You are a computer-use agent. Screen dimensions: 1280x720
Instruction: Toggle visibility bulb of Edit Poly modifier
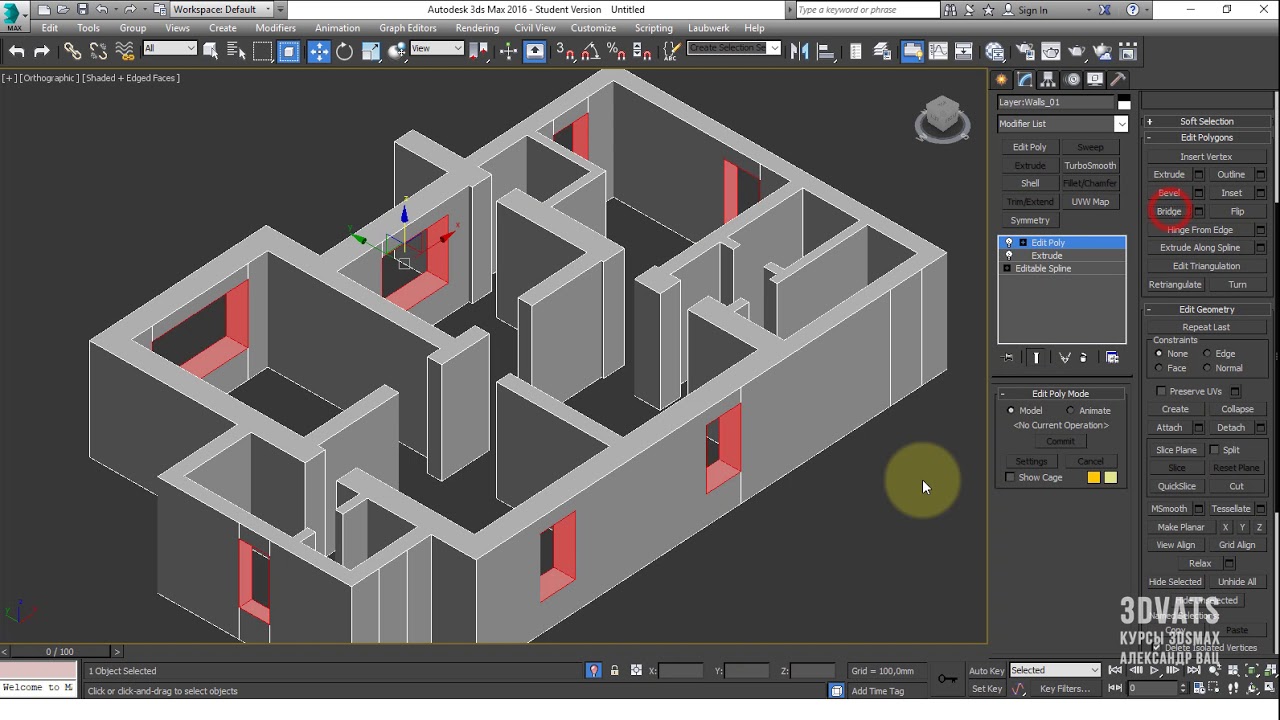click(x=1008, y=243)
